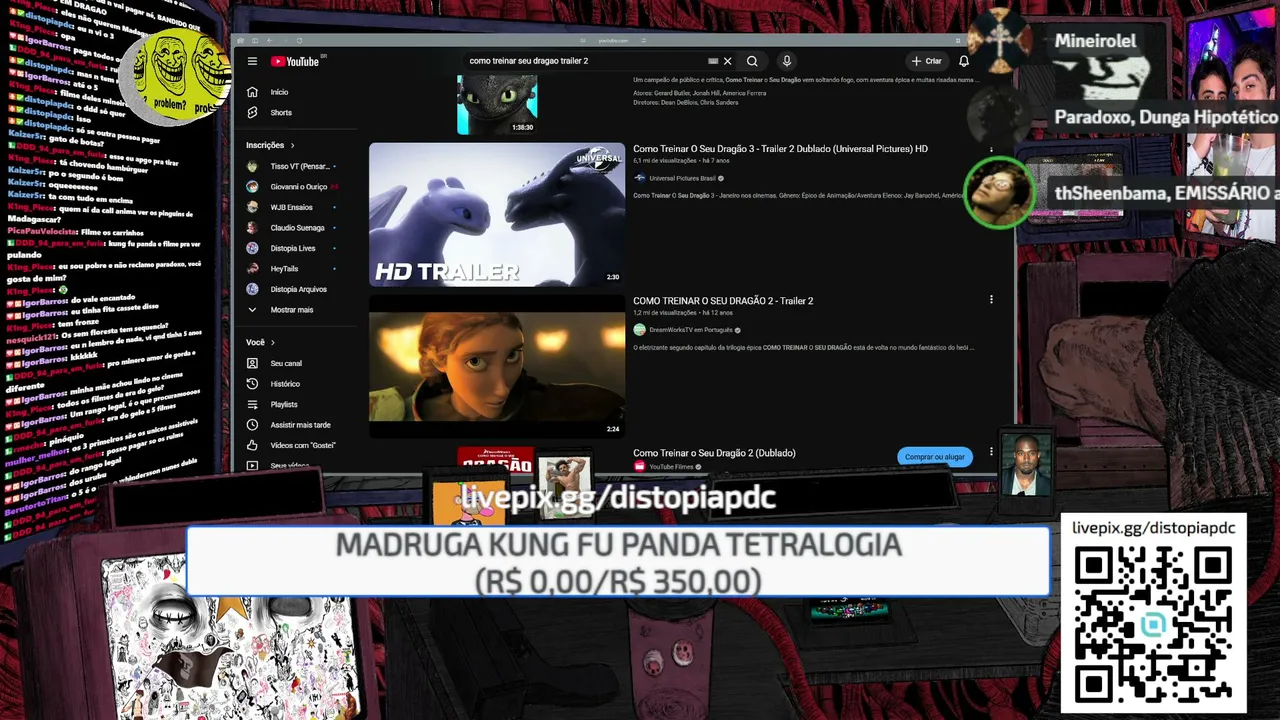The height and width of the screenshot is (720, 1280).
Task: Click the livepix.gg QR code
Action: click(x=1153, y=625)
